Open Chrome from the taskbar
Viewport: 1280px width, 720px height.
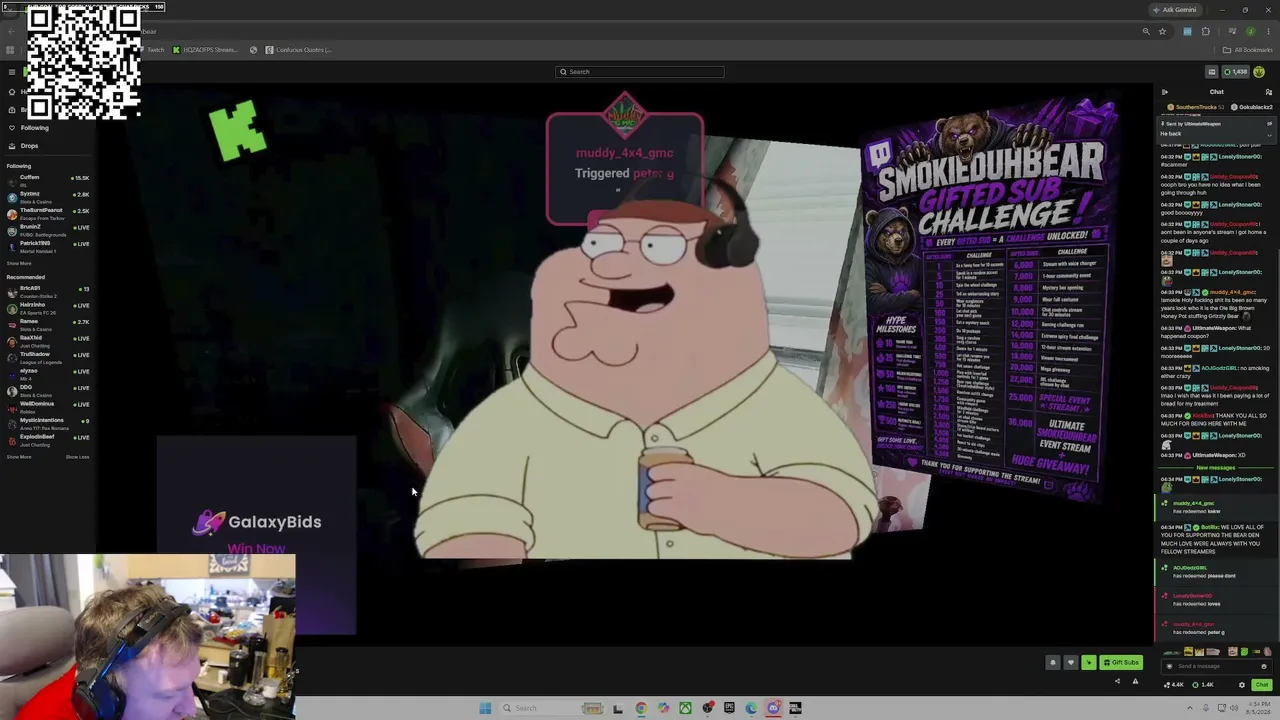(x=641, y=708)
